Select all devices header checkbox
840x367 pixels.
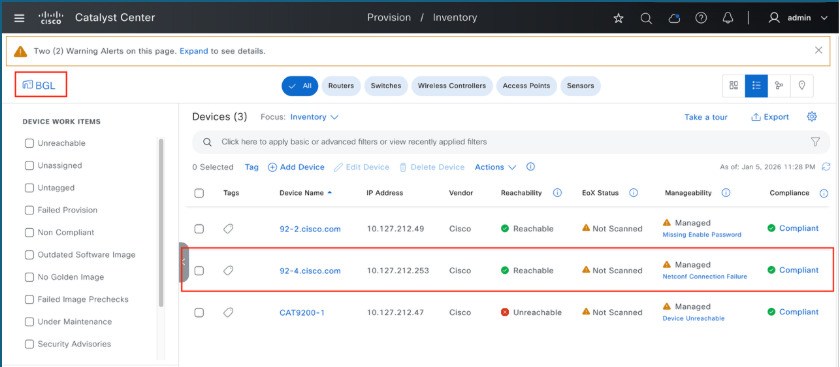pyautogui.click(x=199, y=193)
